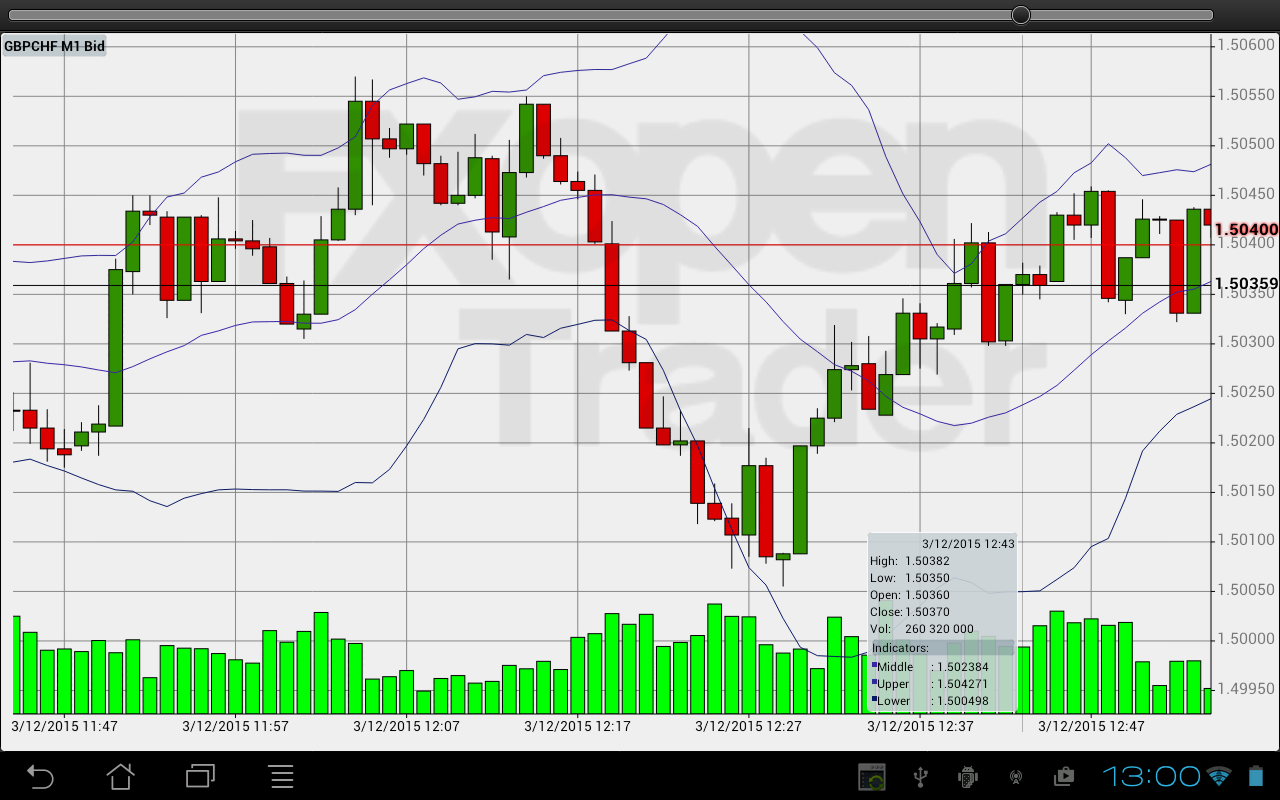Tap the 3/12/2015 12:17 time label
This screenshot has height=800, width=1280.
[577, 726]
